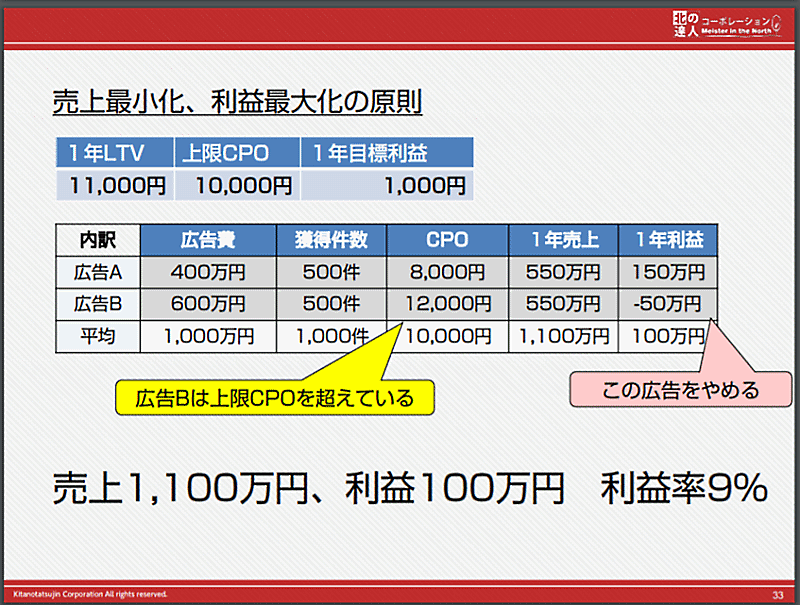This screenshot has height=605, width=800.
Task: Click the Kitanotatsujin Corporation copyright footer text
Action: [90, 595]
